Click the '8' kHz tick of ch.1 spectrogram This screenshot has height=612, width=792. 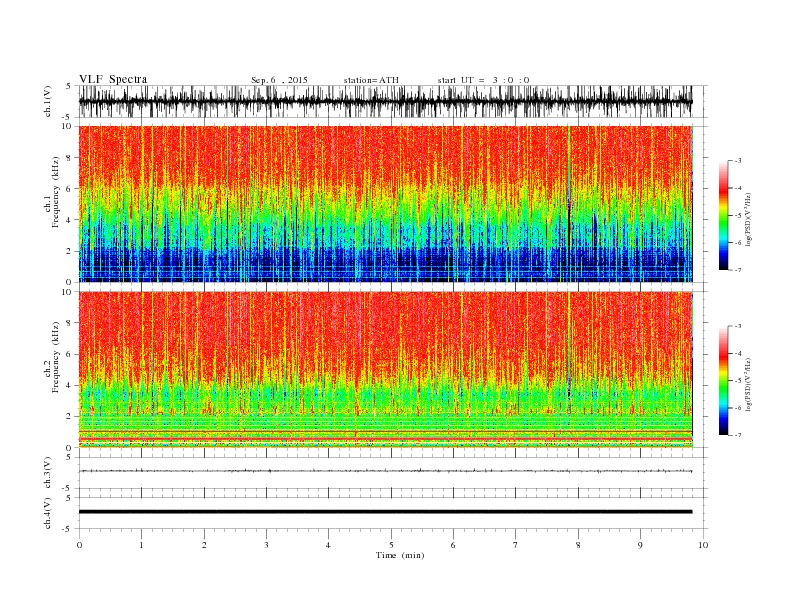[69, 158]
